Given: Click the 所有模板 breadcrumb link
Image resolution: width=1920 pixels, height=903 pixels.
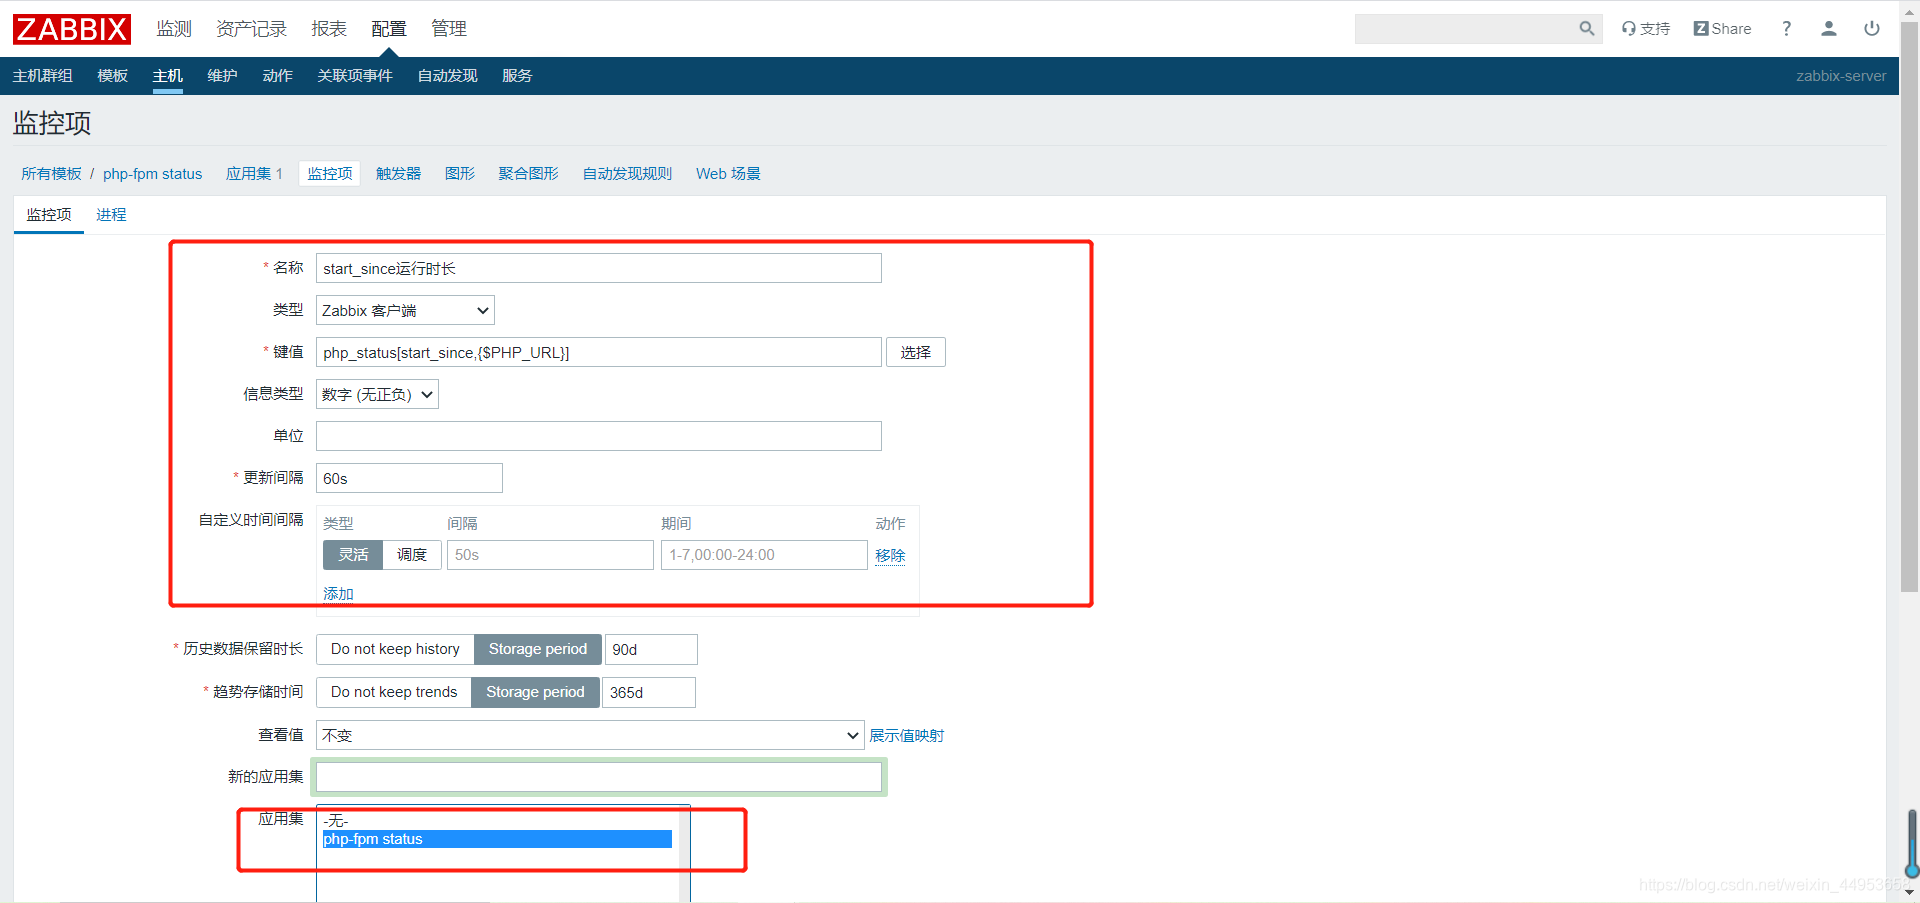Looking at the screenshot, I should (x=52, y=174).
